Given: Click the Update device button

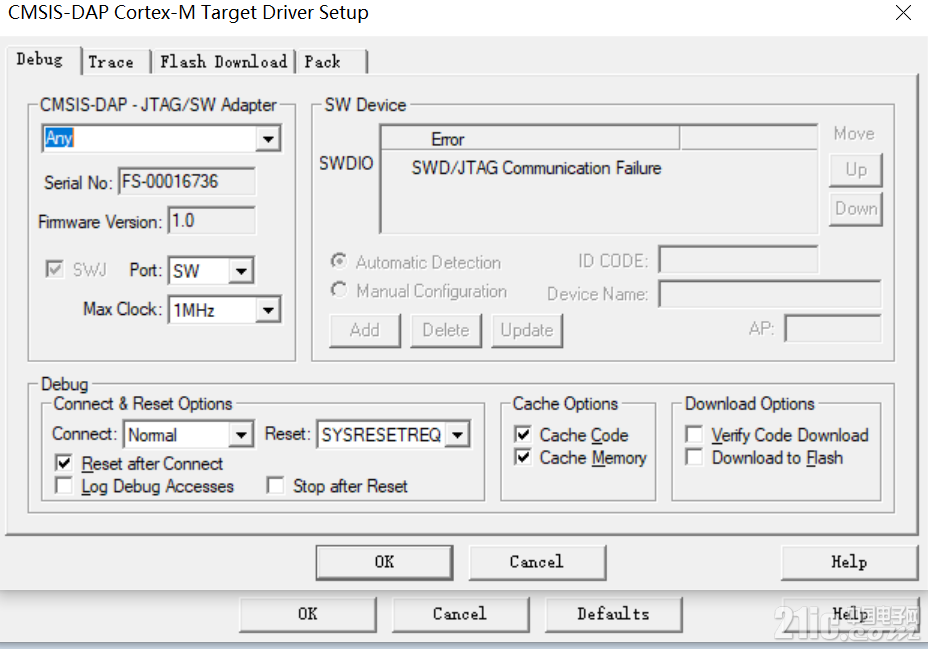Looking at the screenshot, I should coord(527,330).
